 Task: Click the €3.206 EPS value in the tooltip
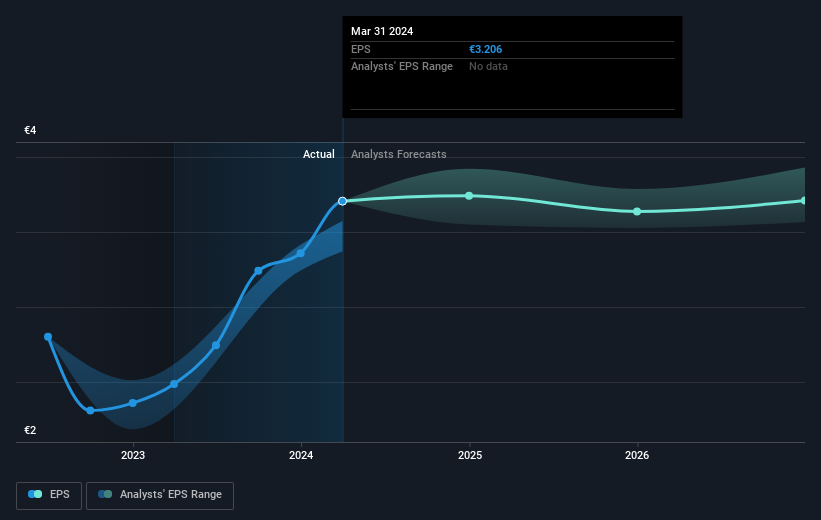click(485, 49)
